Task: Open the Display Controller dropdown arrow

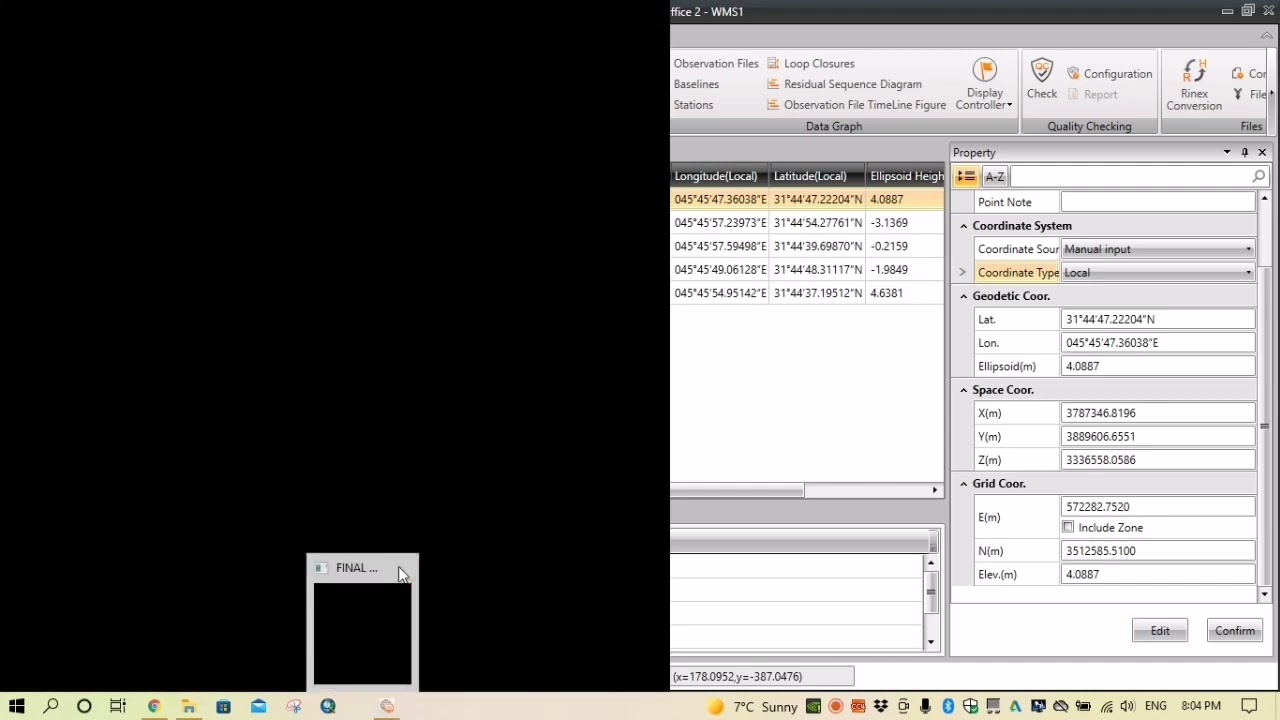Action: click(1010, 105)
